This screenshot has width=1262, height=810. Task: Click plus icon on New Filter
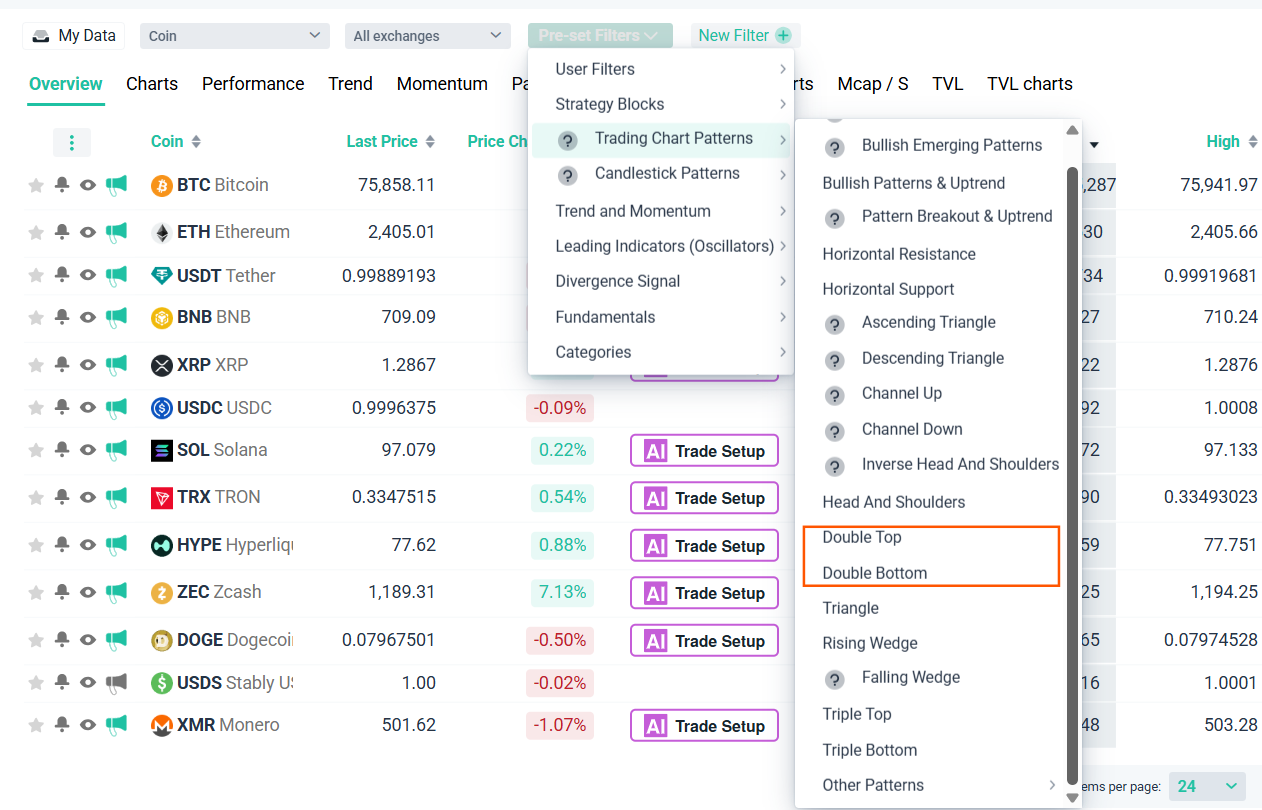click(x=783, y=36)
